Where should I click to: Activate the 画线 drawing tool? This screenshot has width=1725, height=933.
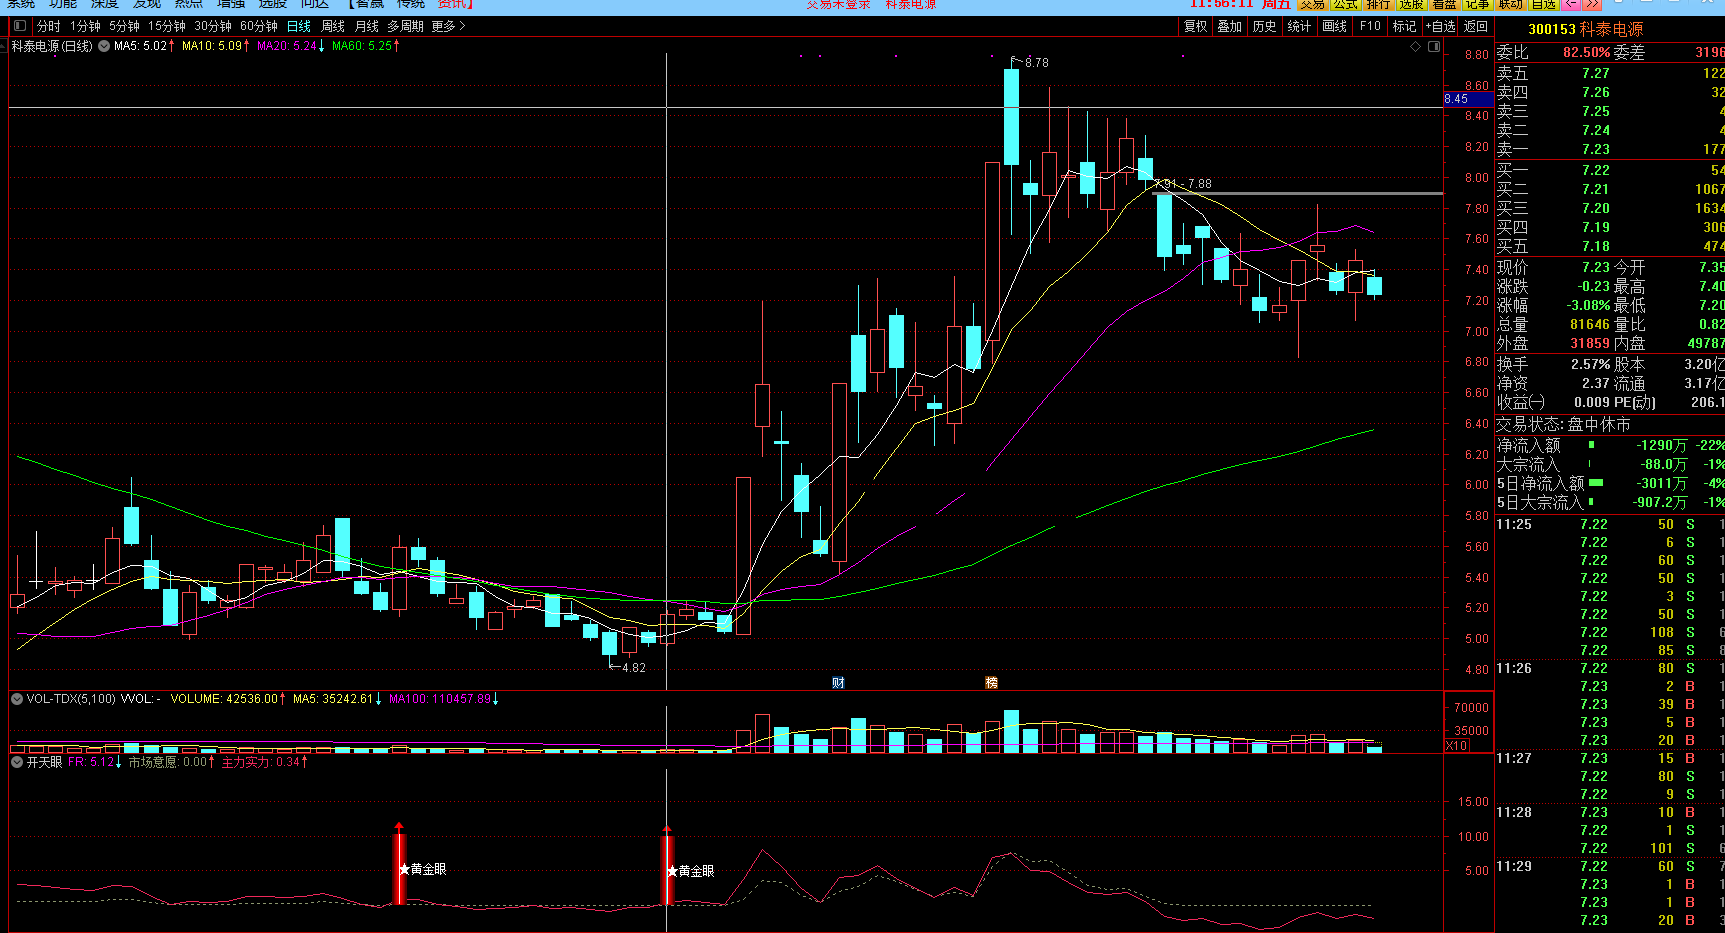click(x=1334, y=26)
